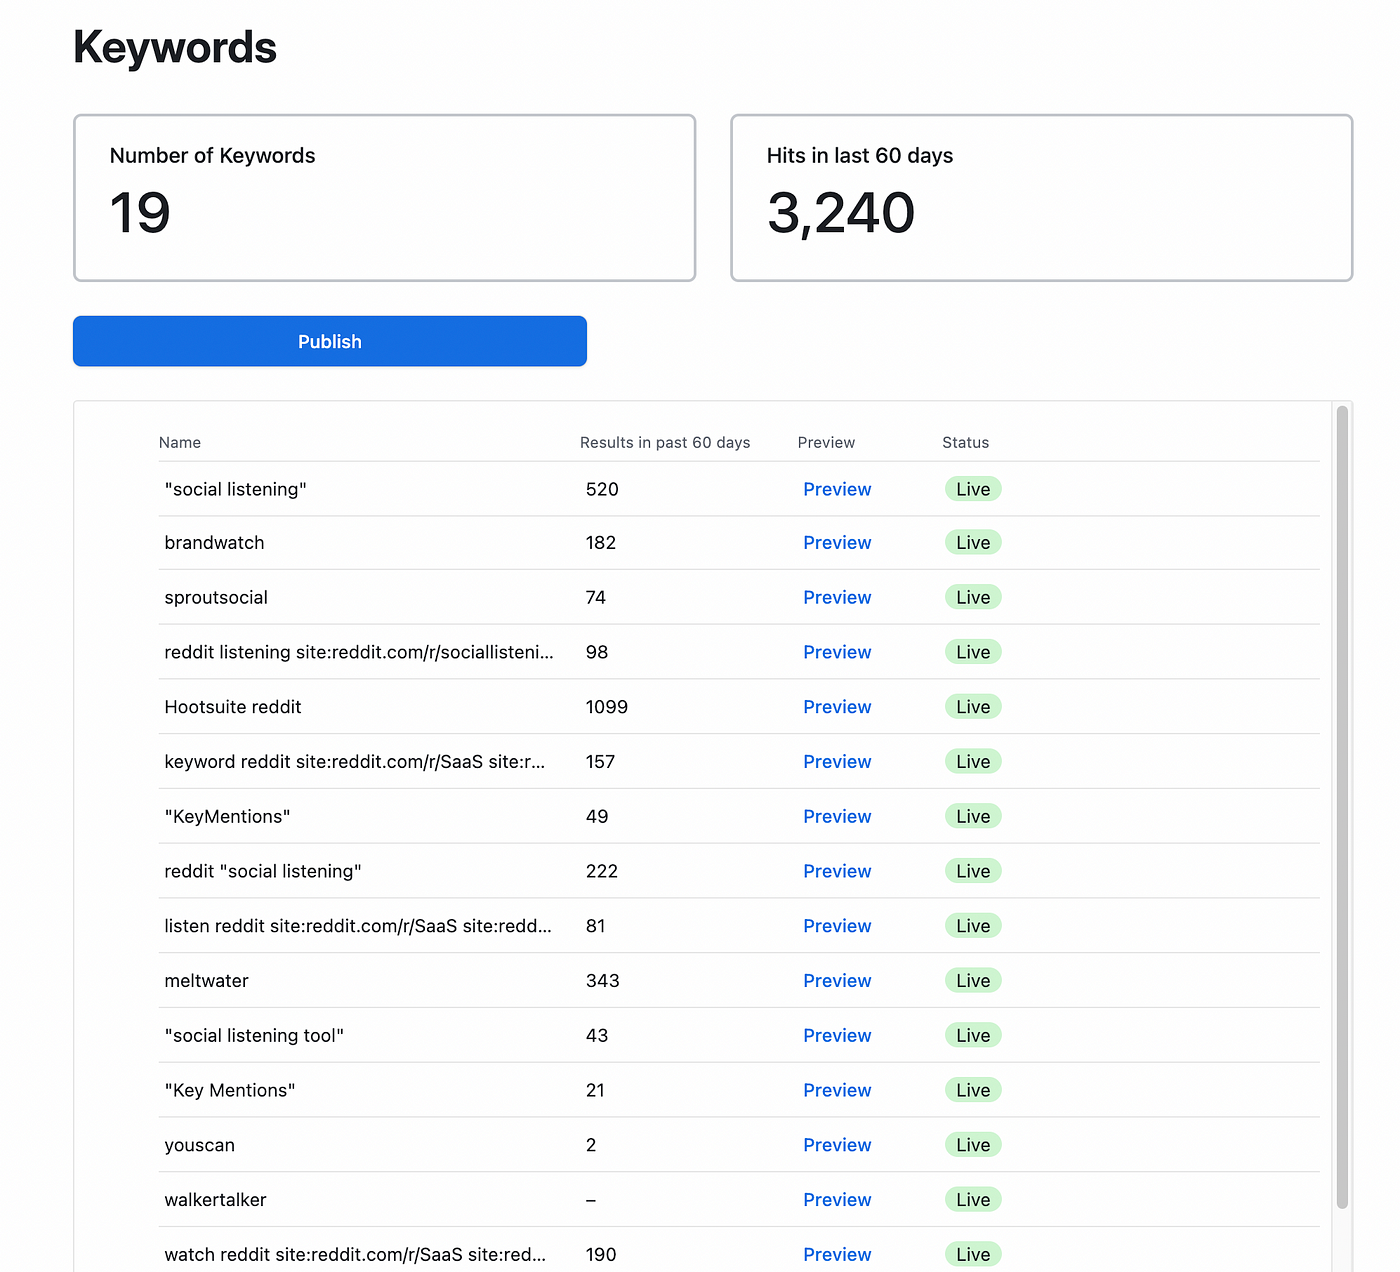Click the Hits in last 60 days card
Screen dimensions: 1400x1272
coord(1042,198)
